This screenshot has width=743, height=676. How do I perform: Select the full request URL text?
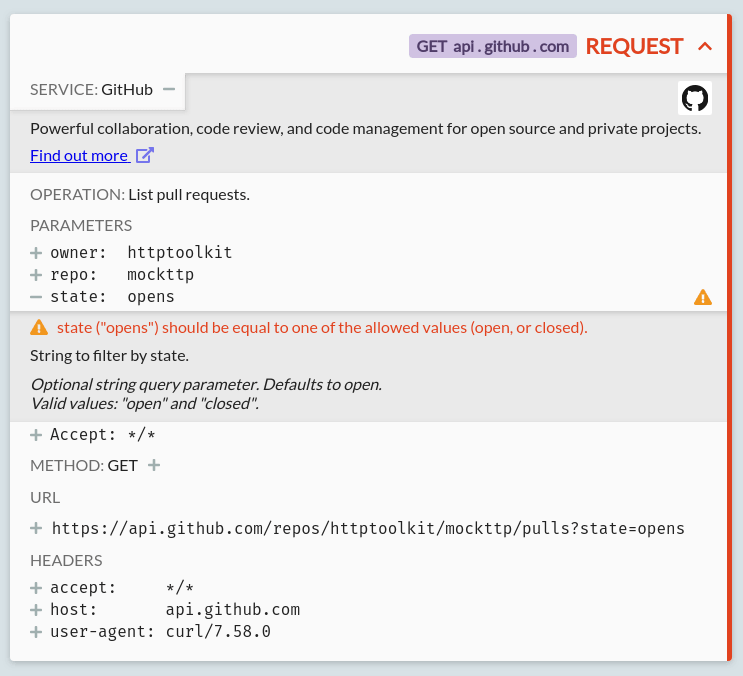368,528
